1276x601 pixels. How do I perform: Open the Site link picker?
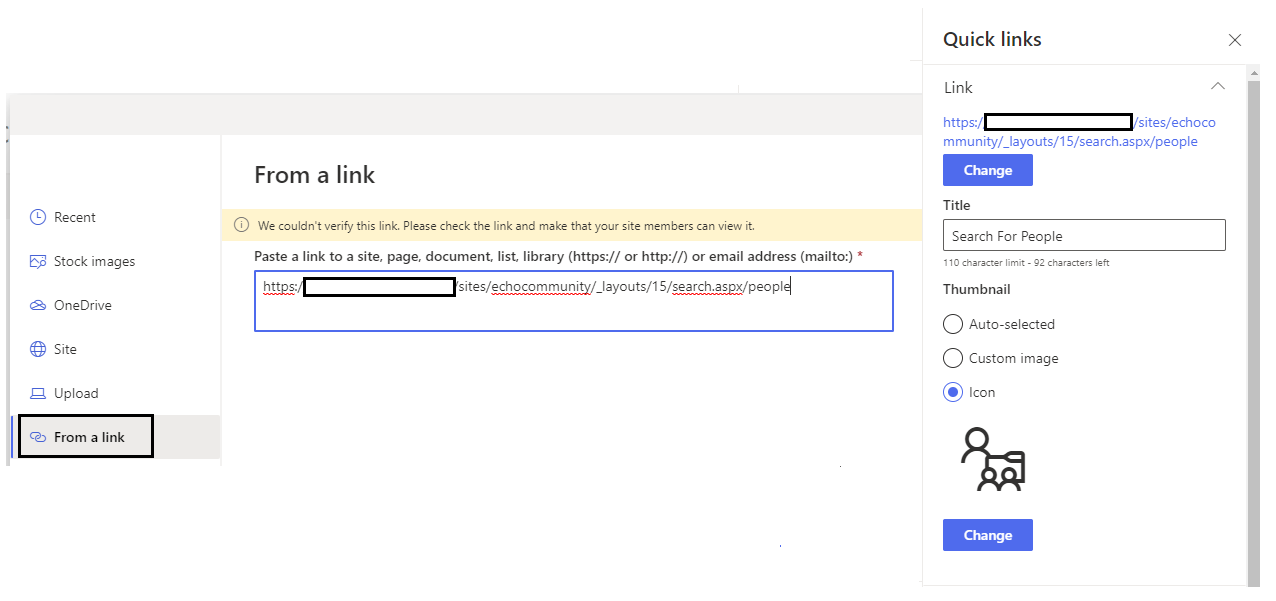66,349
